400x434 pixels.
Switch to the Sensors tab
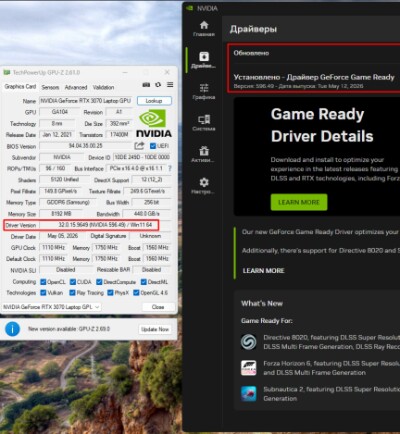[x=50, y=87]
